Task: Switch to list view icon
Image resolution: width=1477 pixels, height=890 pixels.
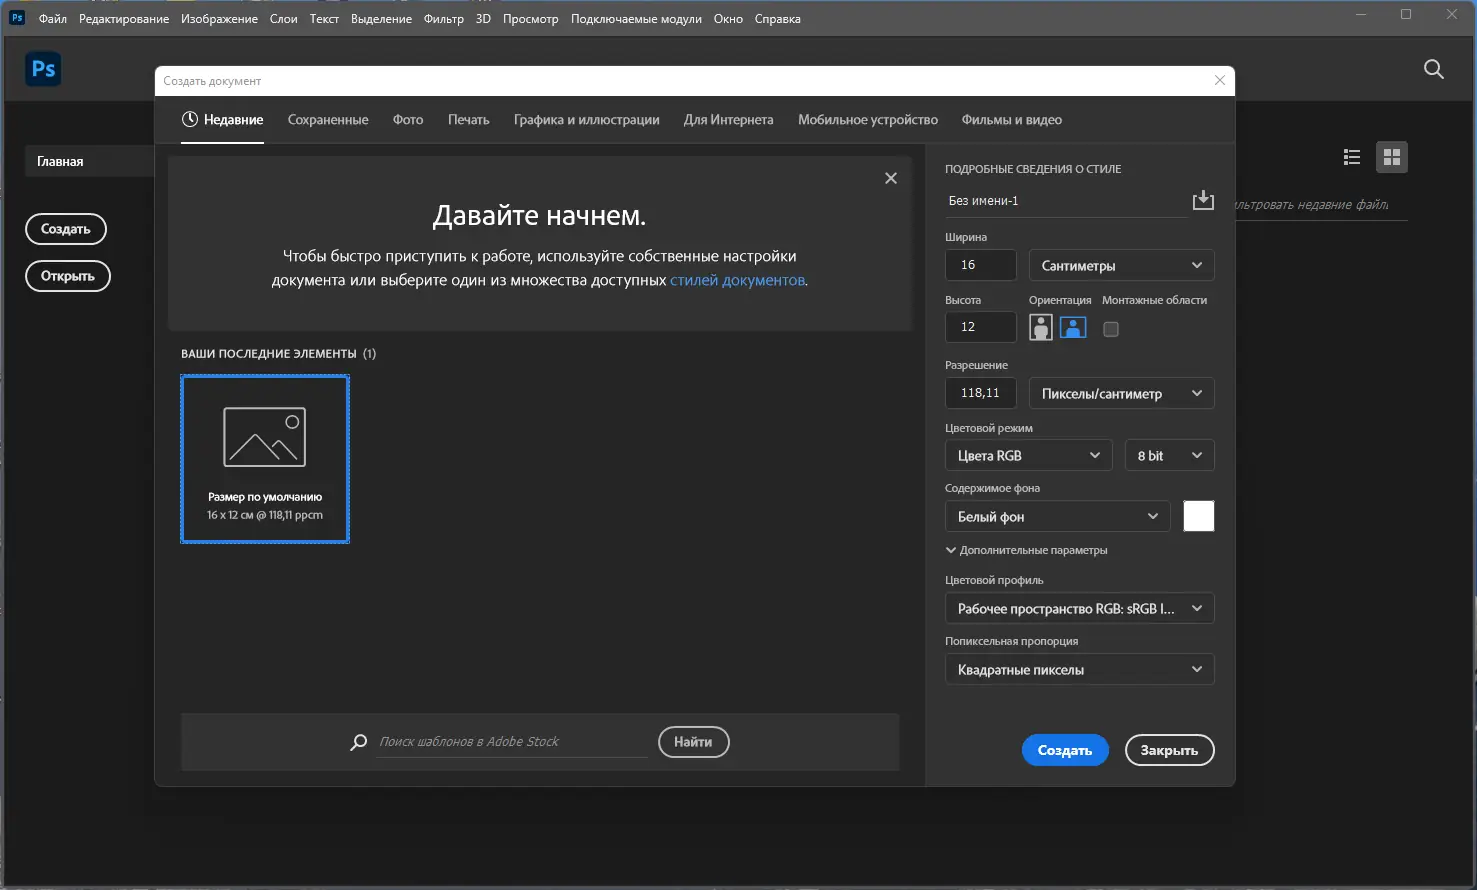Action: point(1352,157)
